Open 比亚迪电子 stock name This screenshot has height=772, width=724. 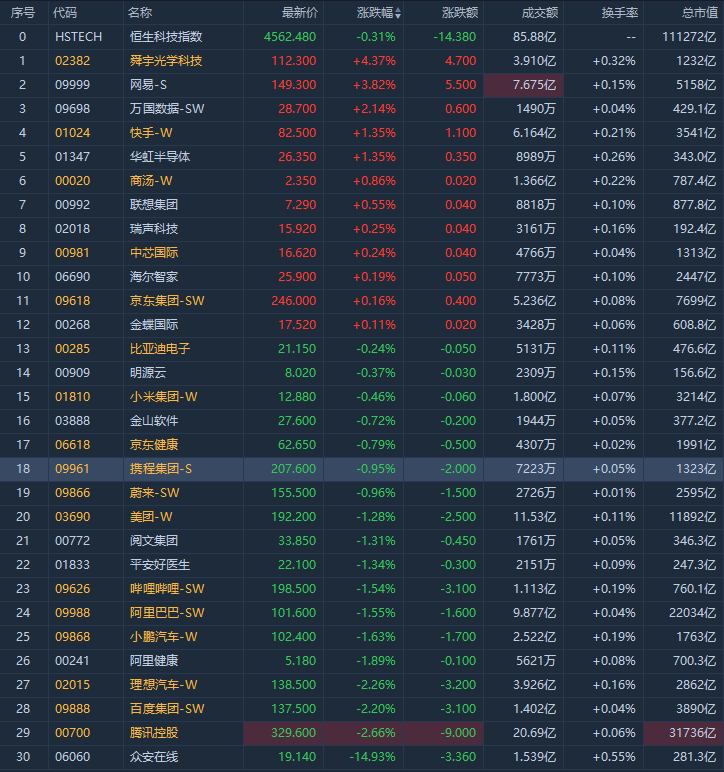[x=160, y=349]
